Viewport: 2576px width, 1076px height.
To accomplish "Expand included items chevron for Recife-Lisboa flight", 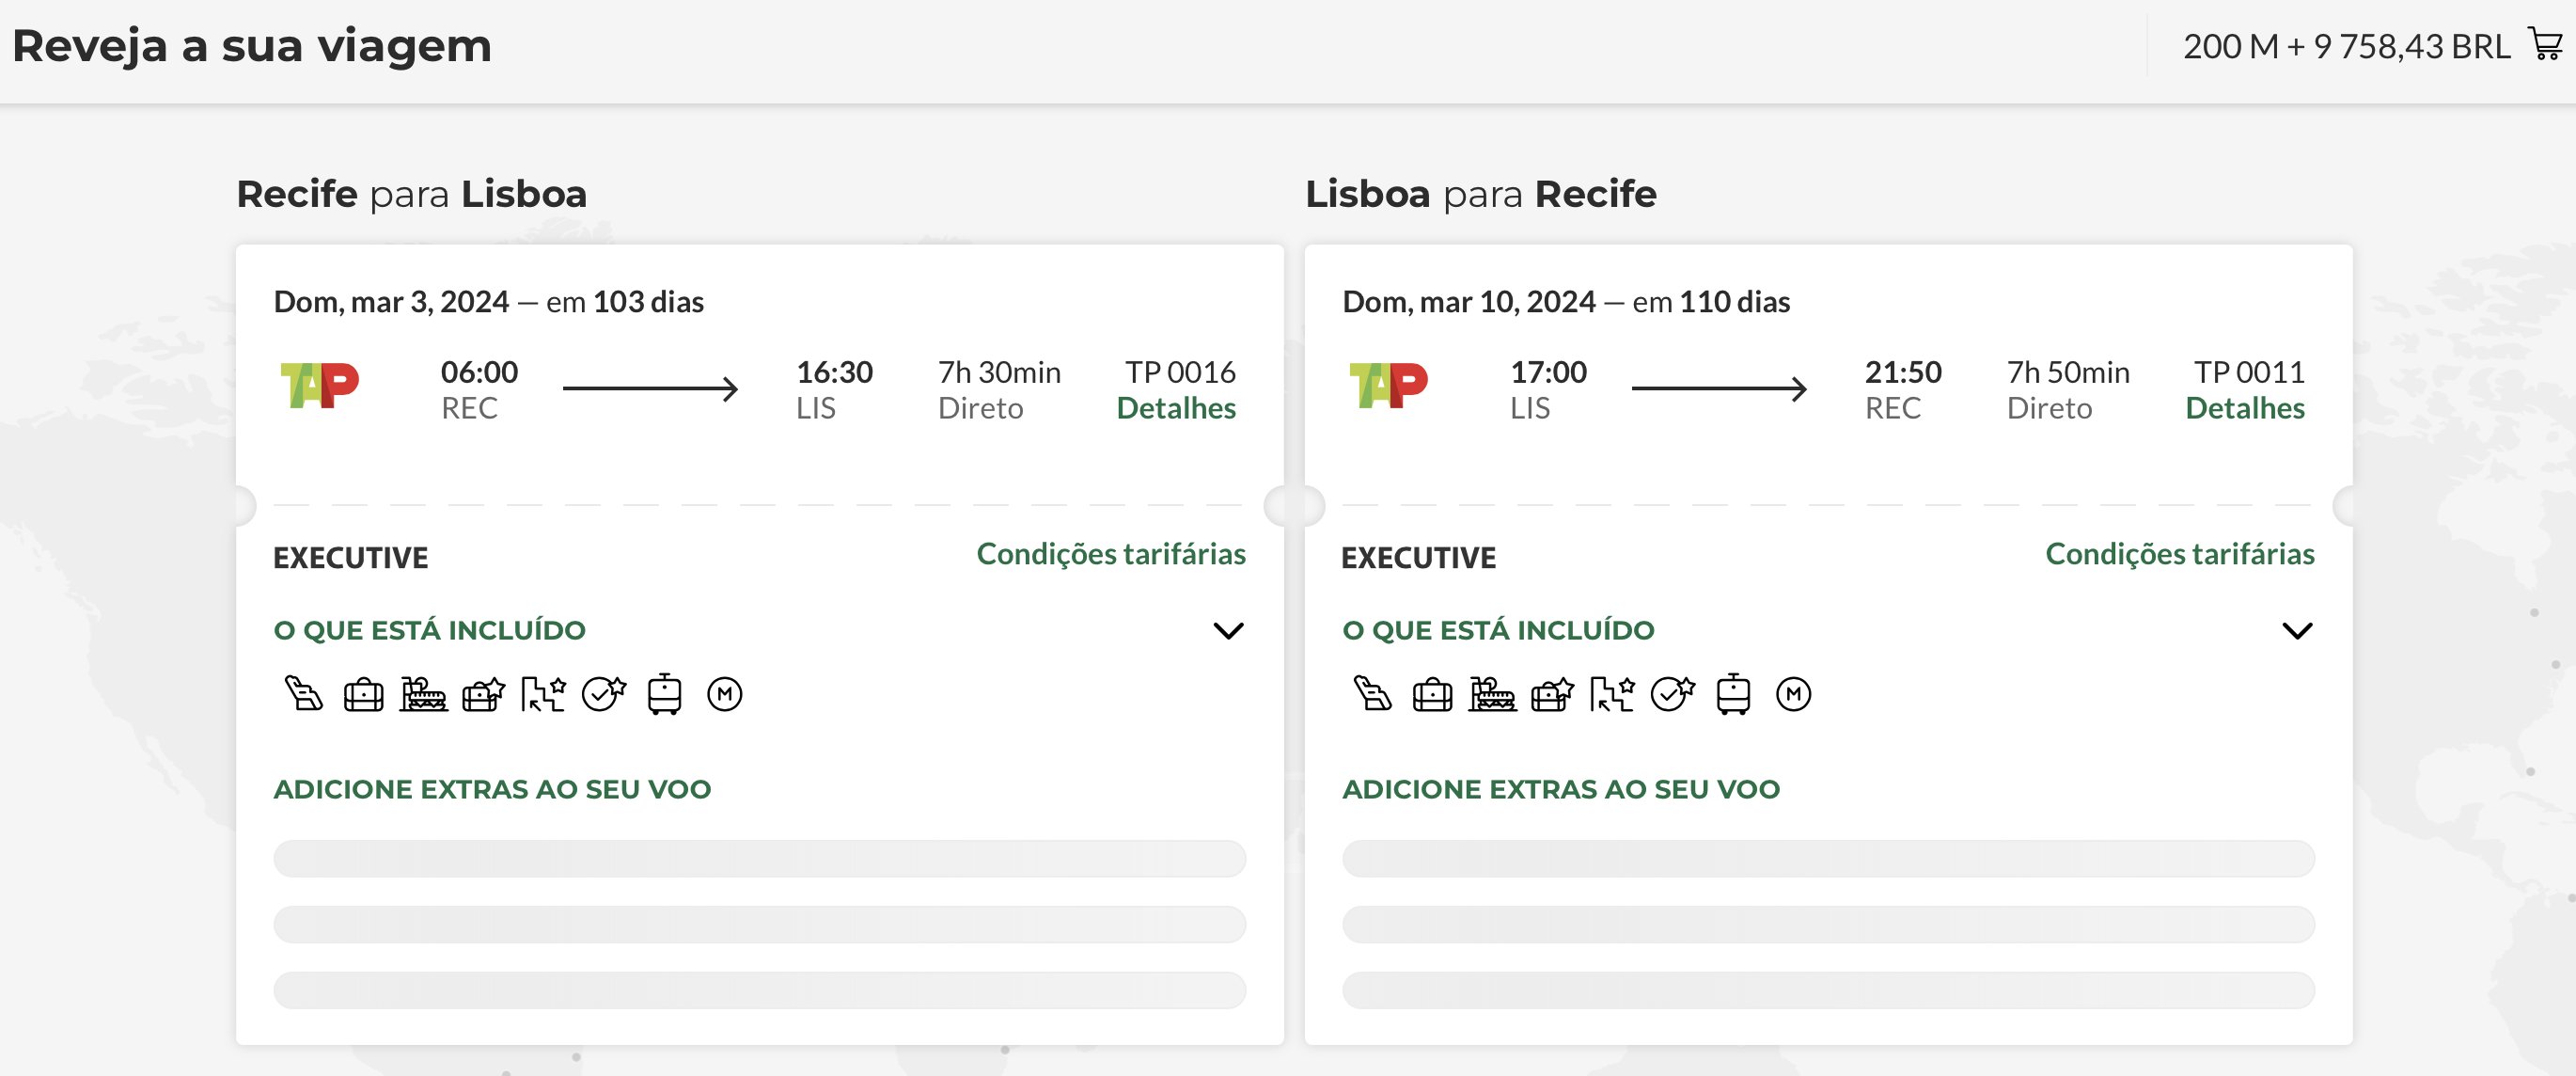I will 1228,631.
